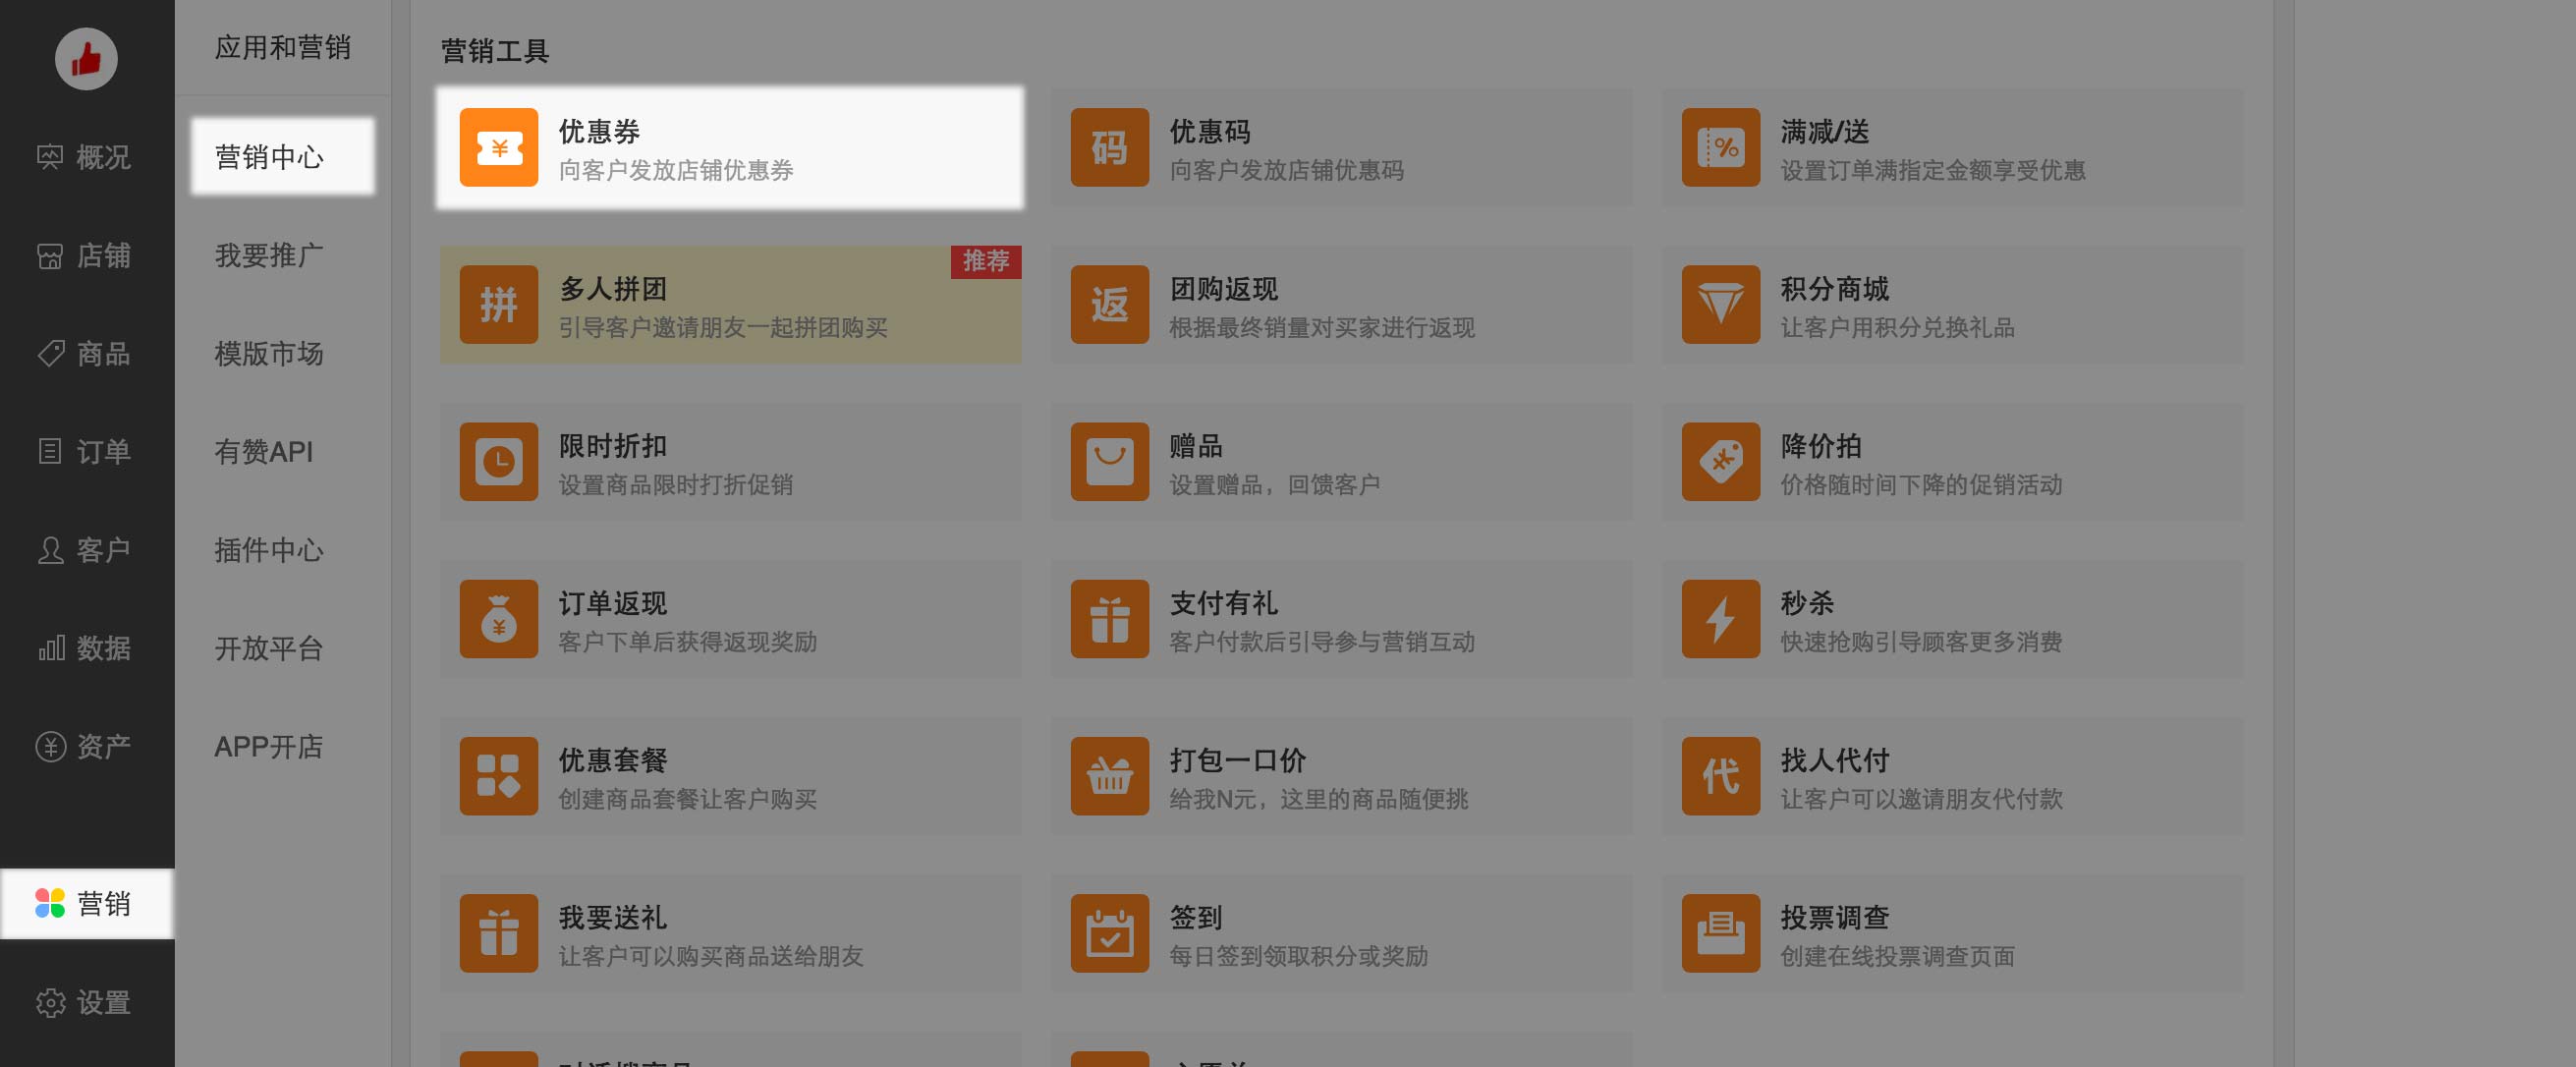Screen dimensions: 2576x1067
Task: Click the 赠品 shopping bag icon
Action: pos(1109,461)
